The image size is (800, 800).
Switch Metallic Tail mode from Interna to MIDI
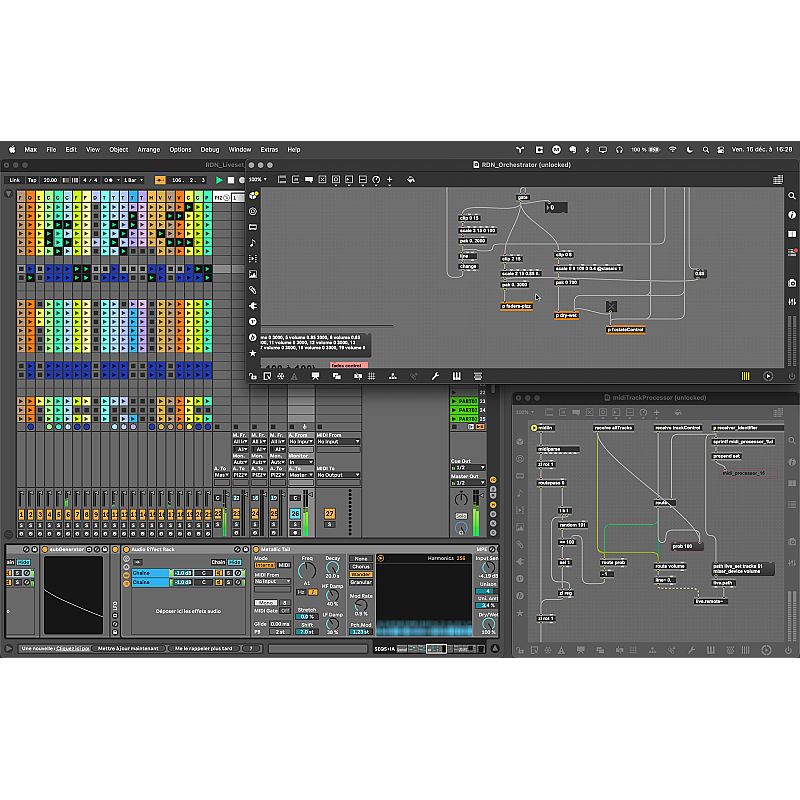[x=284, y=565]
